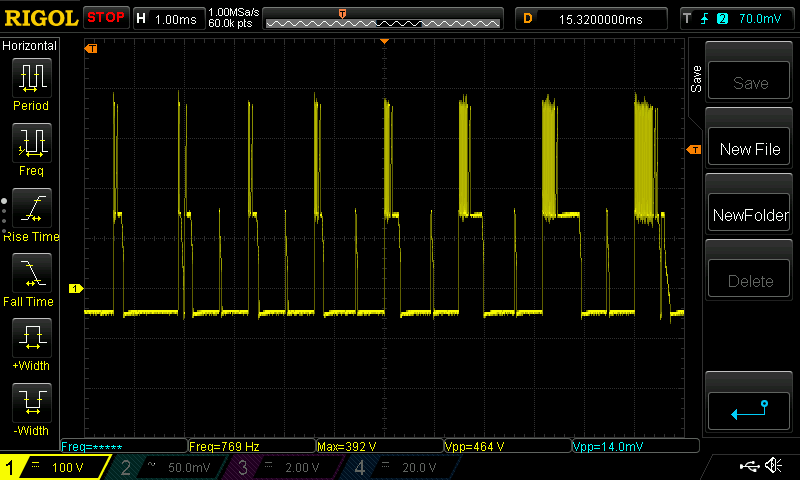The width and height of the screenshot is (800, 480).
Task: Choose the Fall Time measurement icon
Action: (31, 273)
